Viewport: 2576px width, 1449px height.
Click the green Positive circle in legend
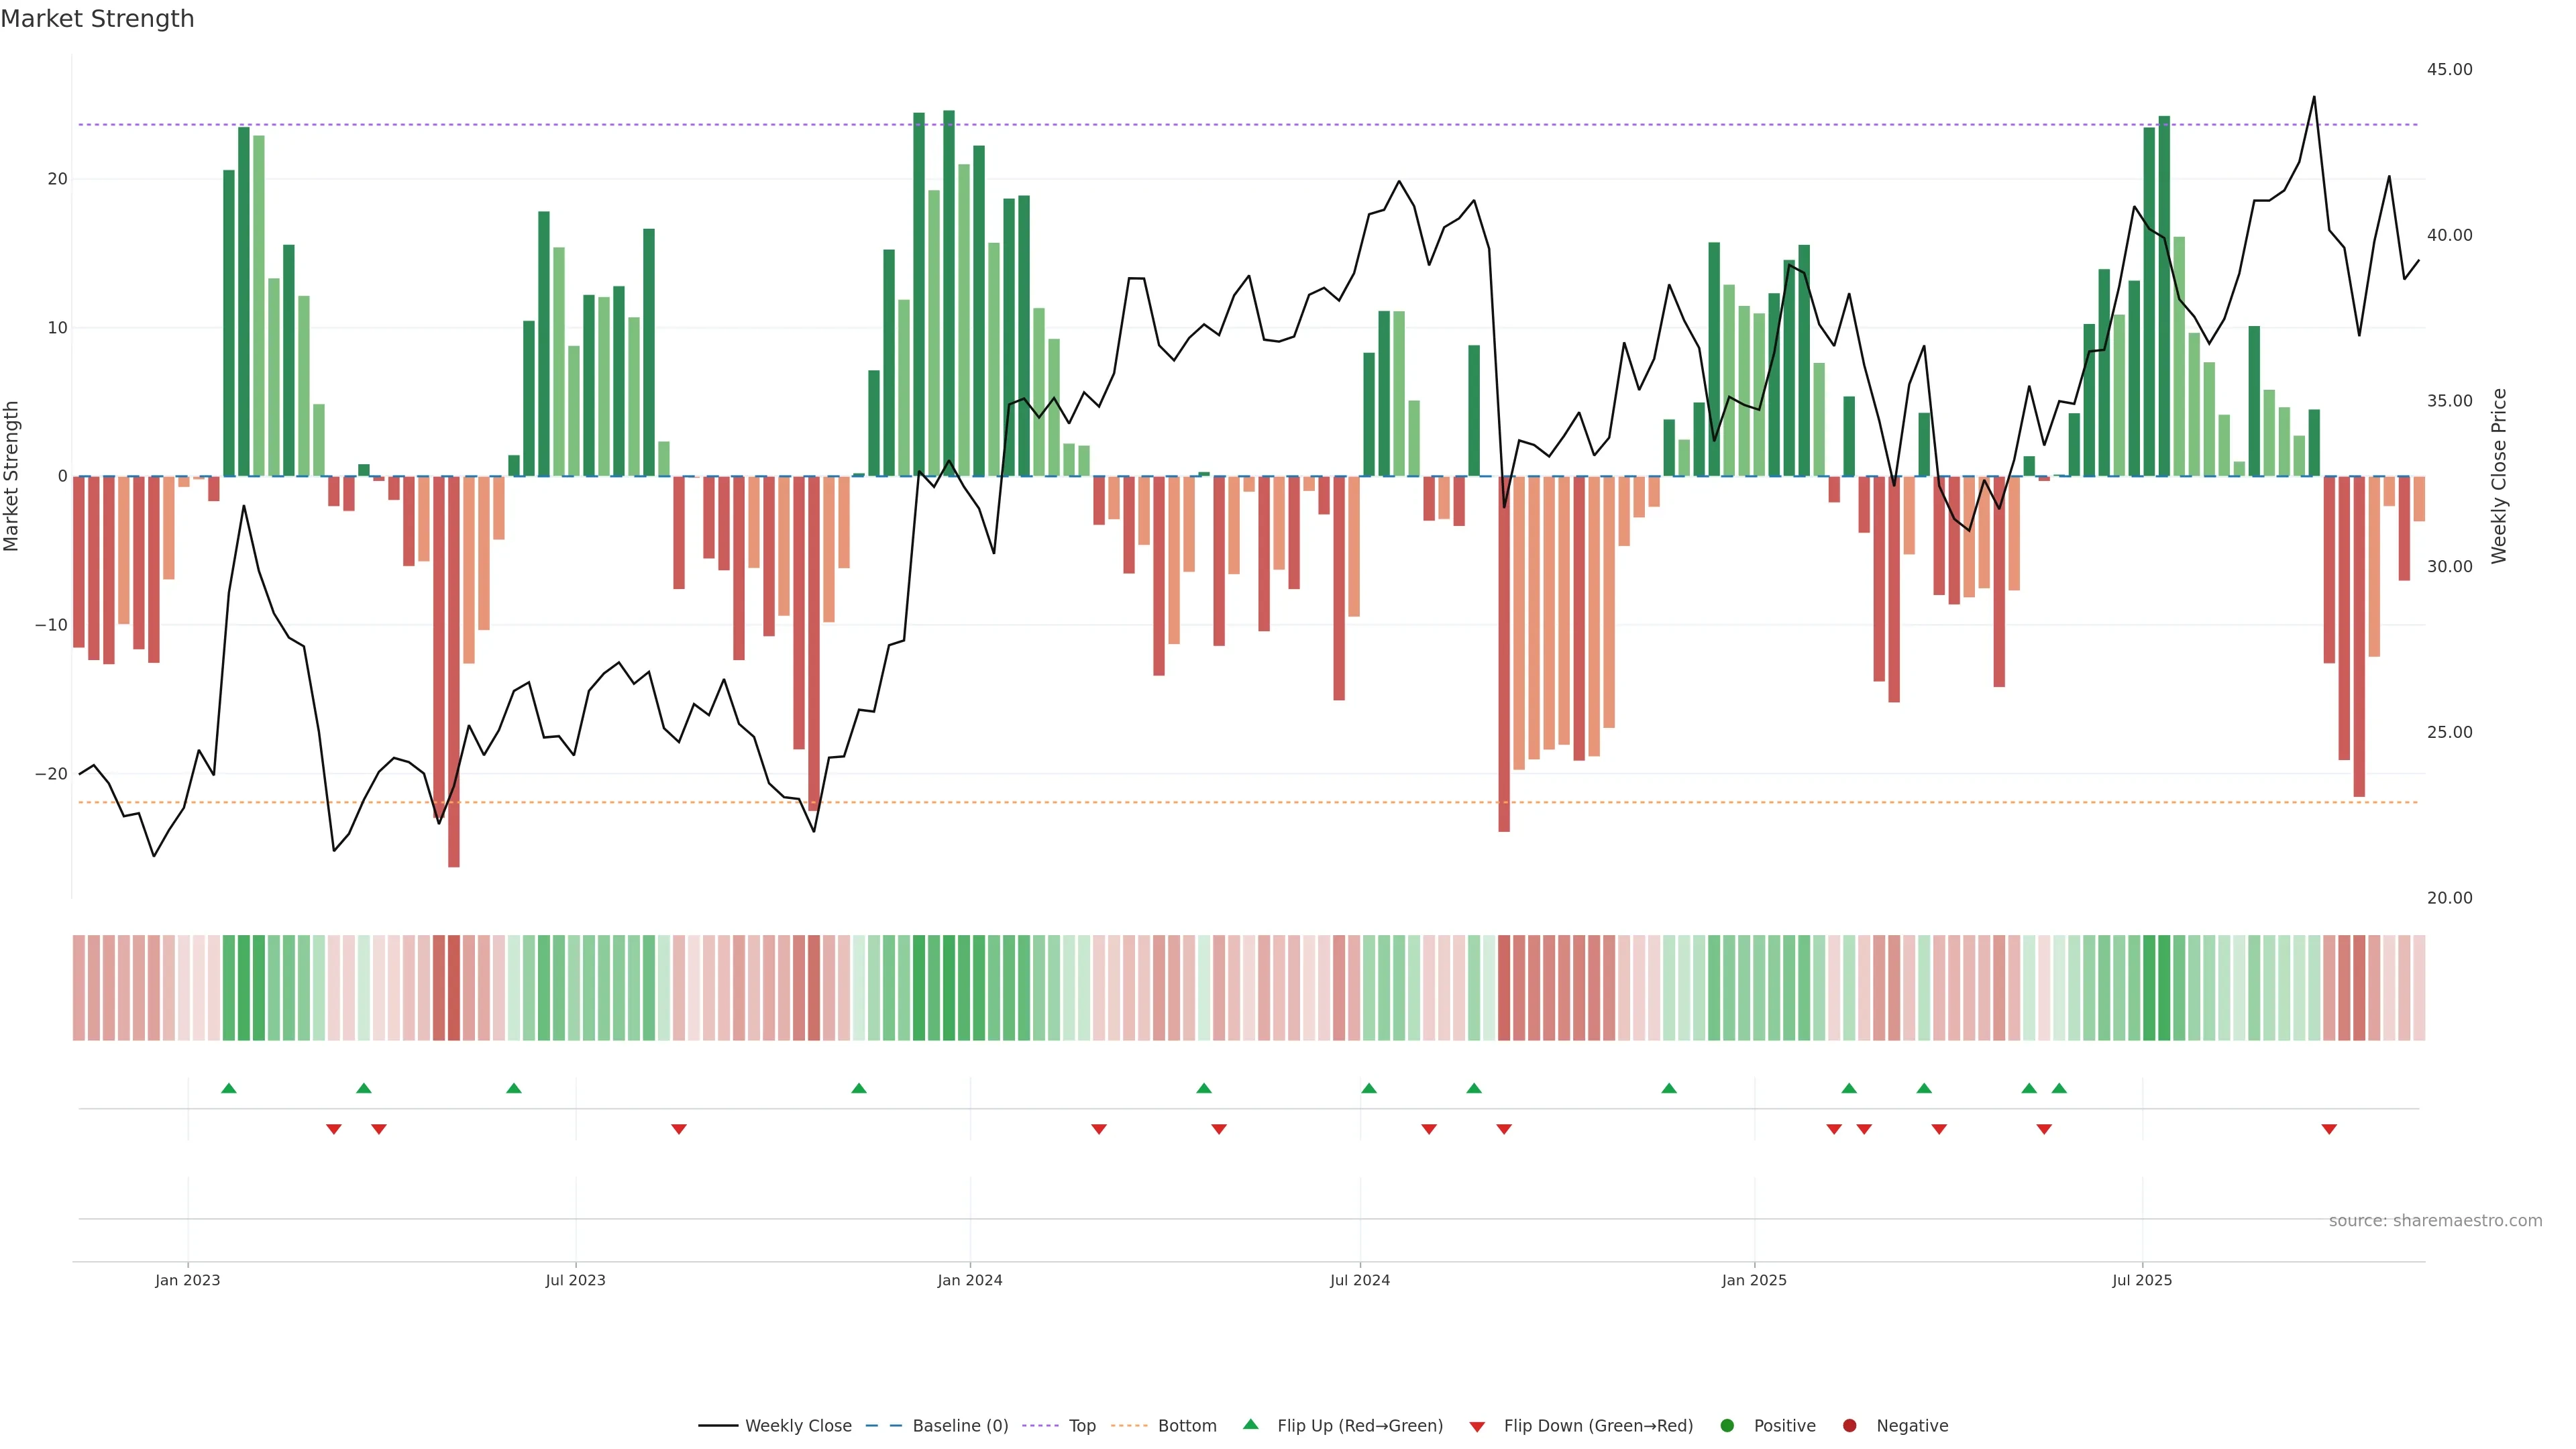[1727, 1426]
